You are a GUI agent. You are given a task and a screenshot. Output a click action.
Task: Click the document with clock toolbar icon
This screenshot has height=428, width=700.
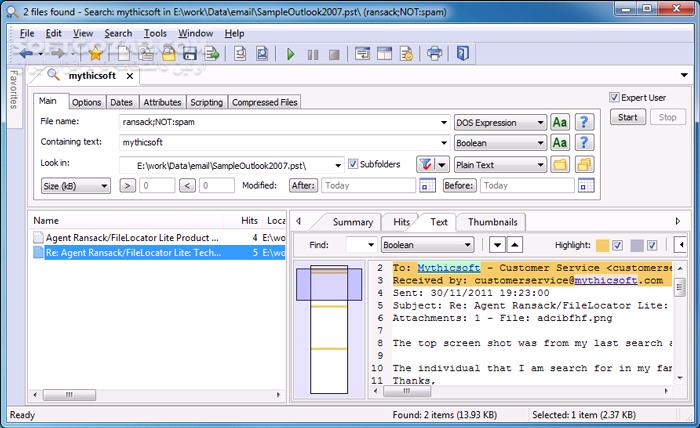406,54
